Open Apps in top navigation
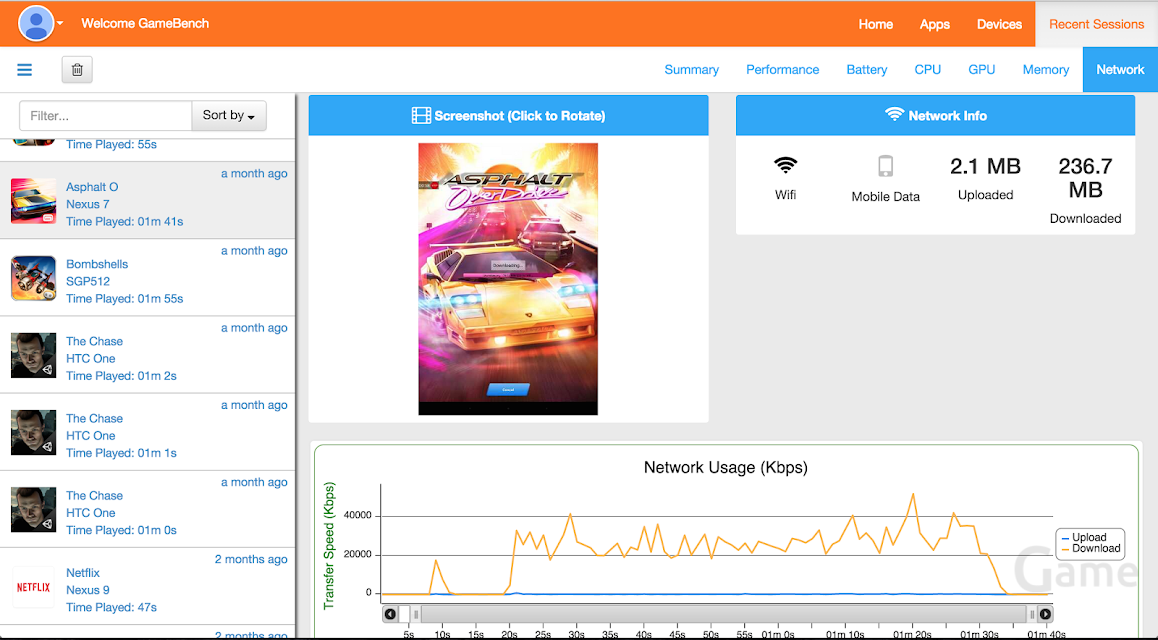The image size is (1158, 640). click(x=934, y=24)
